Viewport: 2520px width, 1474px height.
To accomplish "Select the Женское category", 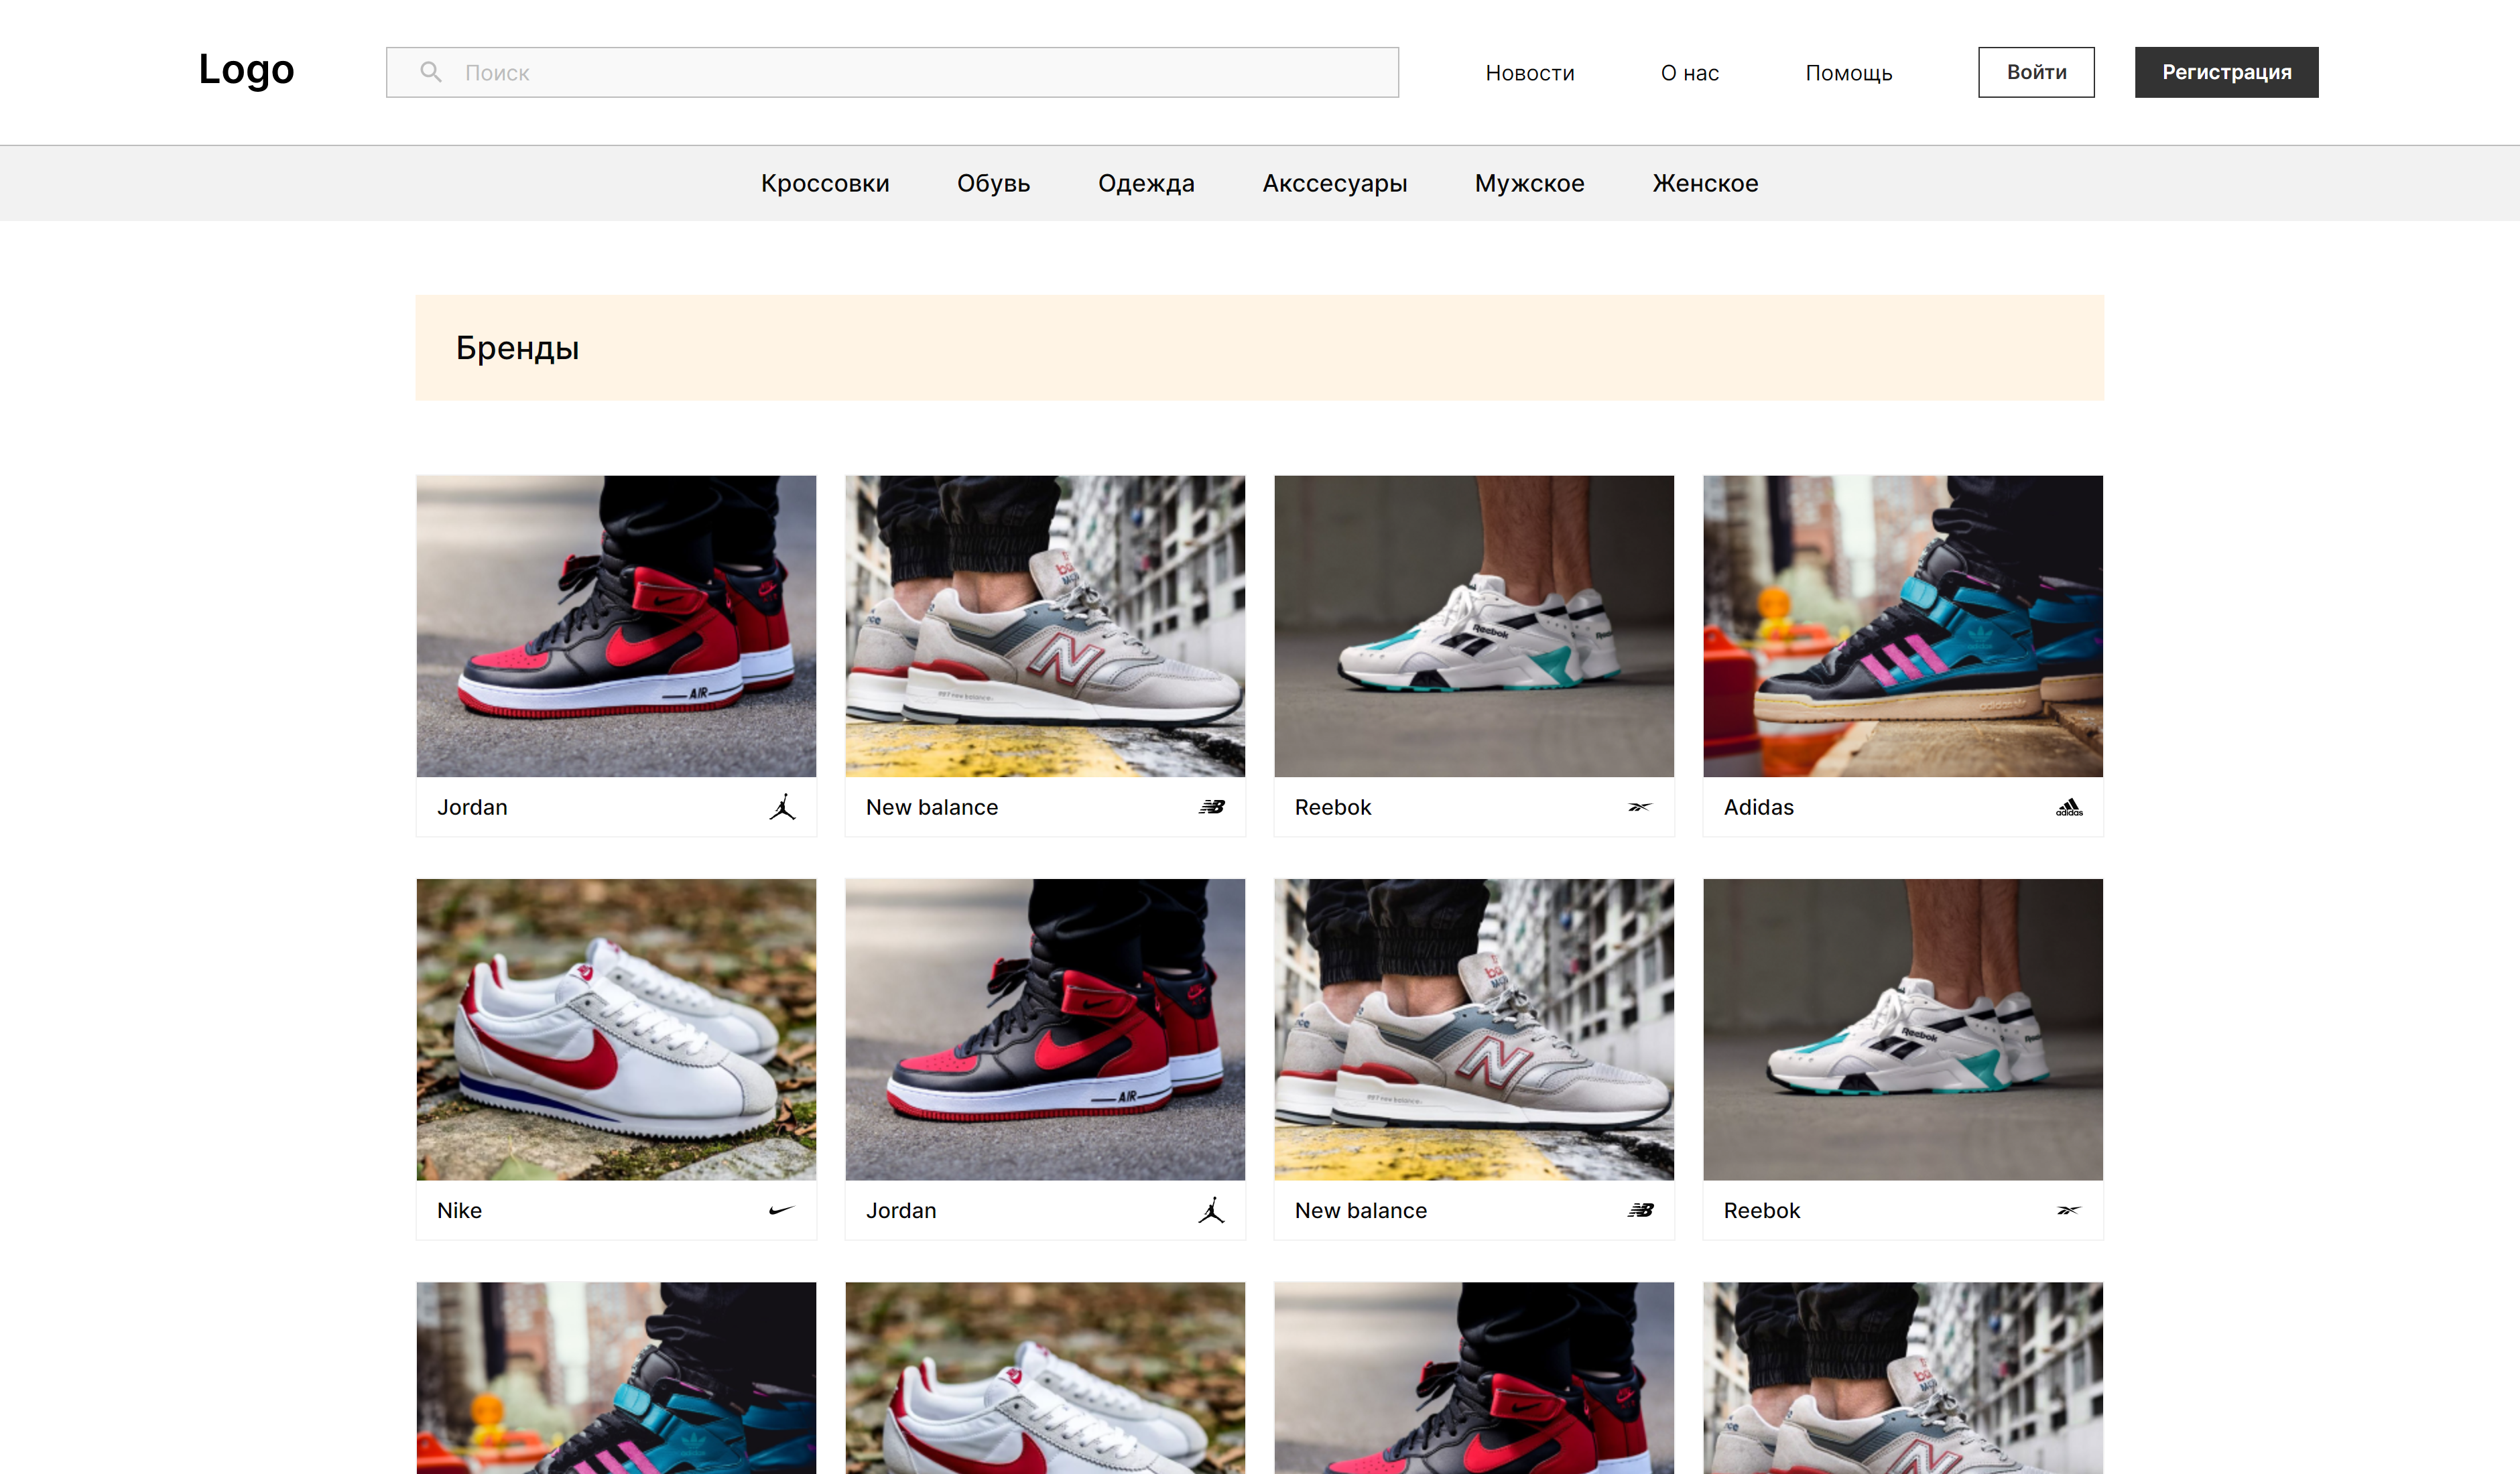I will (1705, 183).
